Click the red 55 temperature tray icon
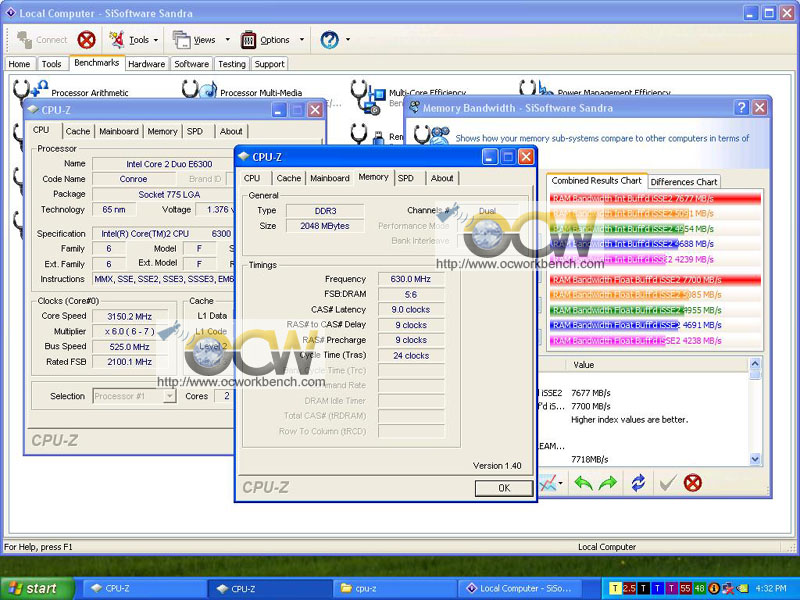 pyautogui.click(x=685, y=588)
